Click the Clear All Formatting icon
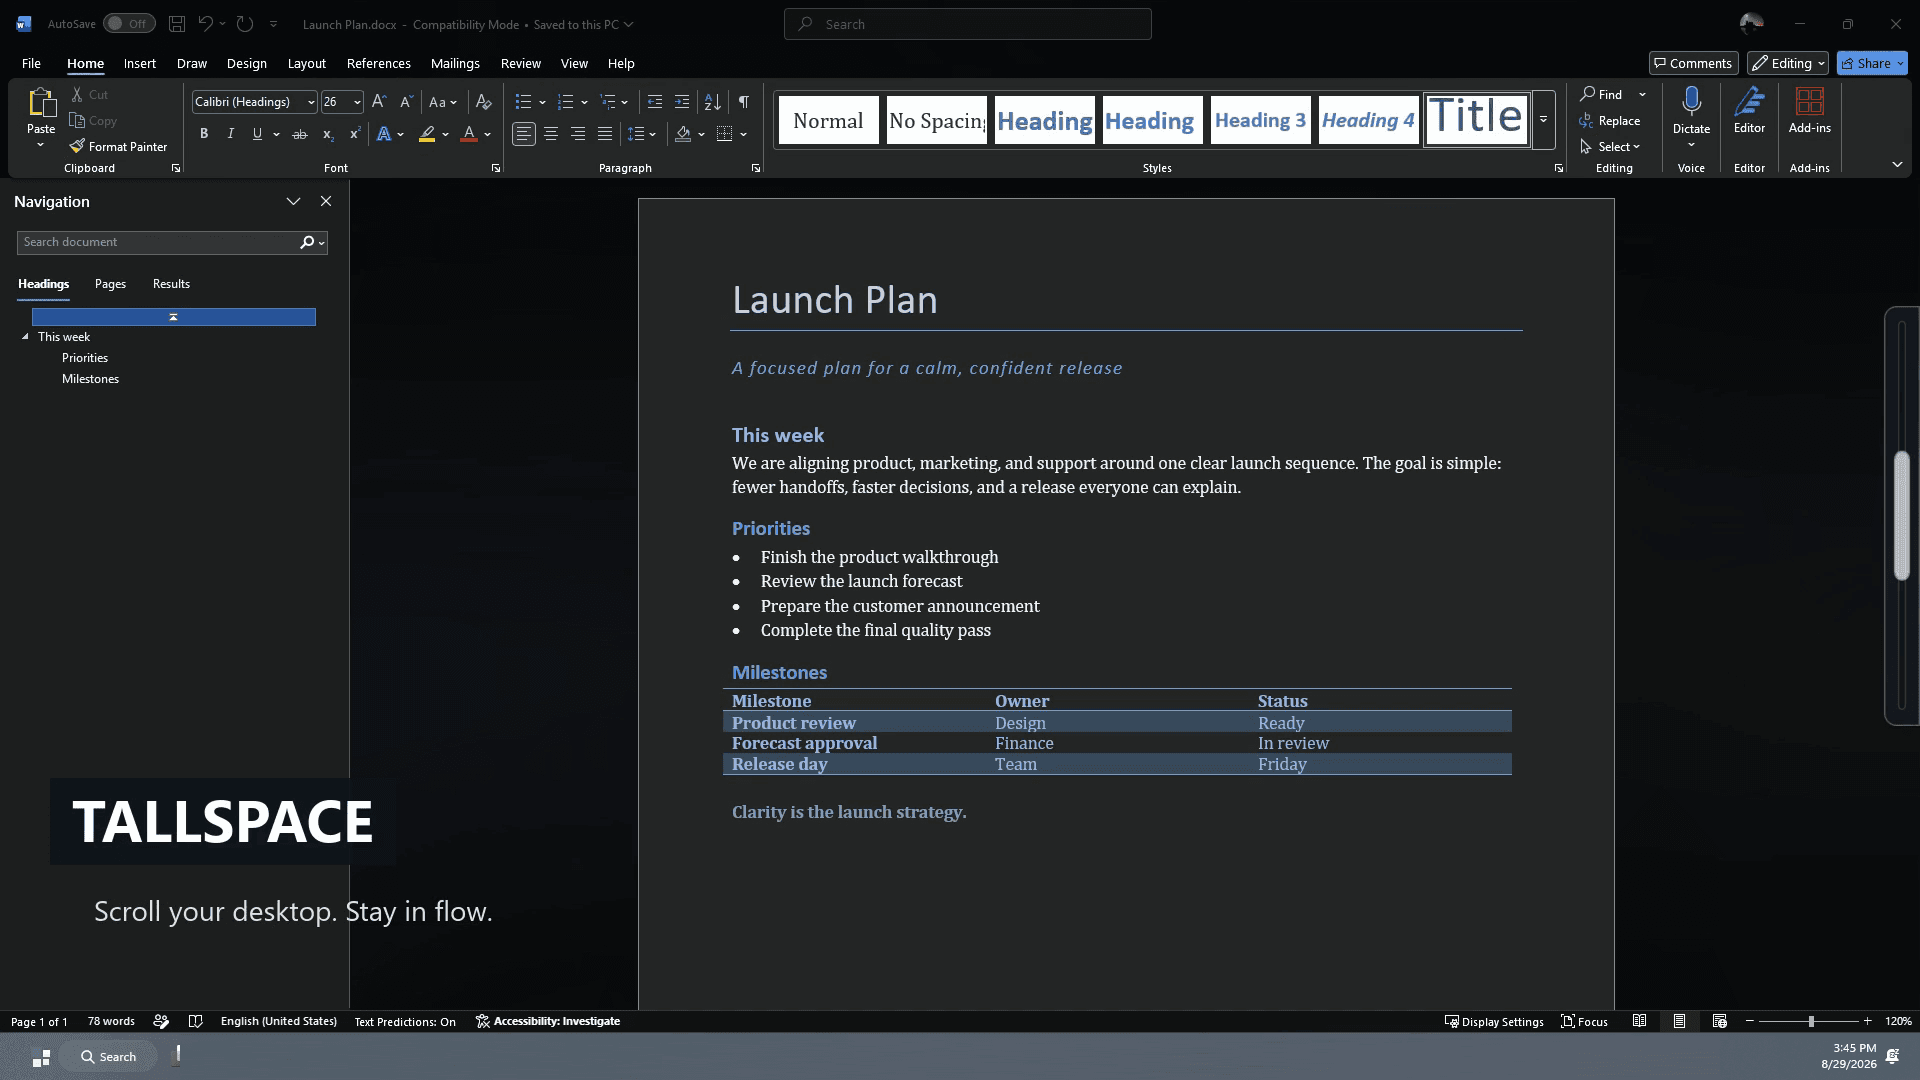 [483, 102]
